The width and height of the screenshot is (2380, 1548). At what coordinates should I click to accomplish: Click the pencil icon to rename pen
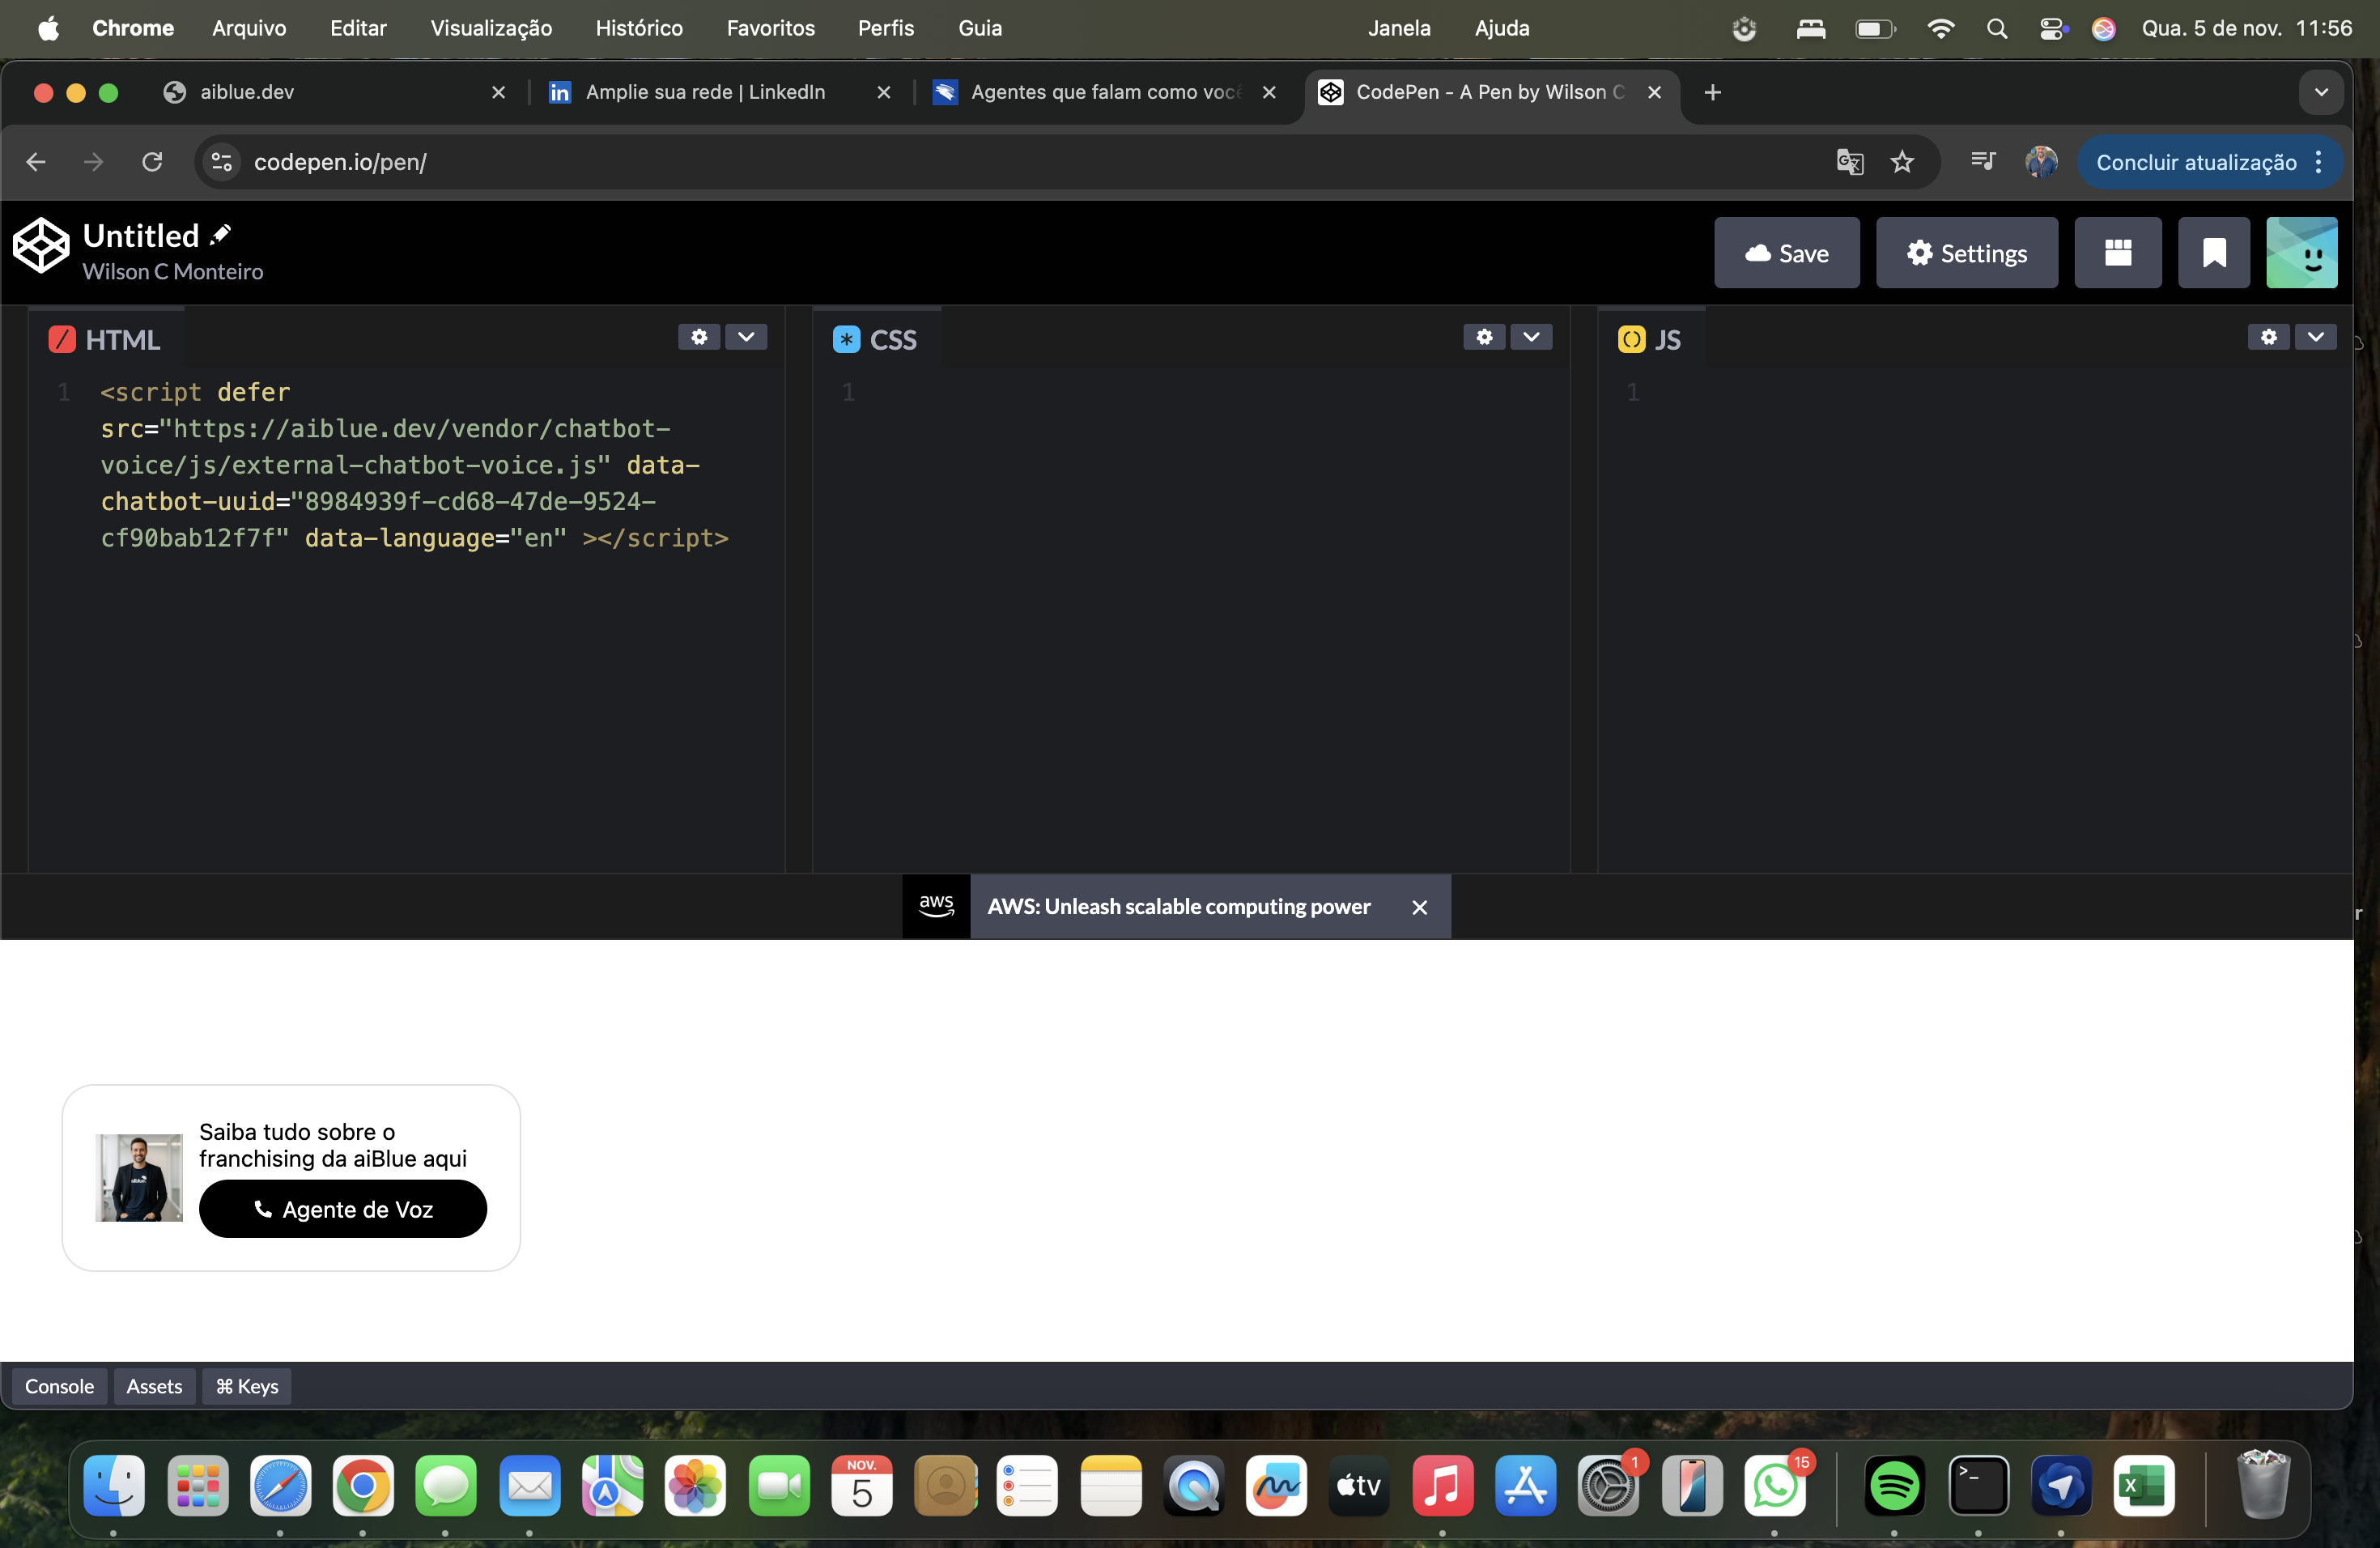(221, 235)
